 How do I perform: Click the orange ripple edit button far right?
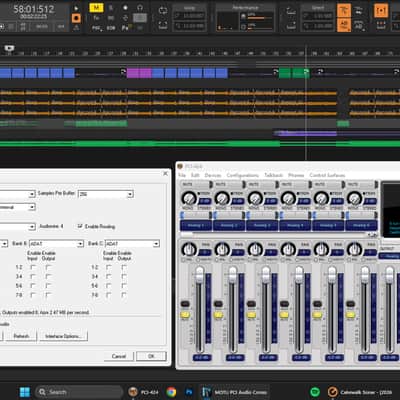381,11
